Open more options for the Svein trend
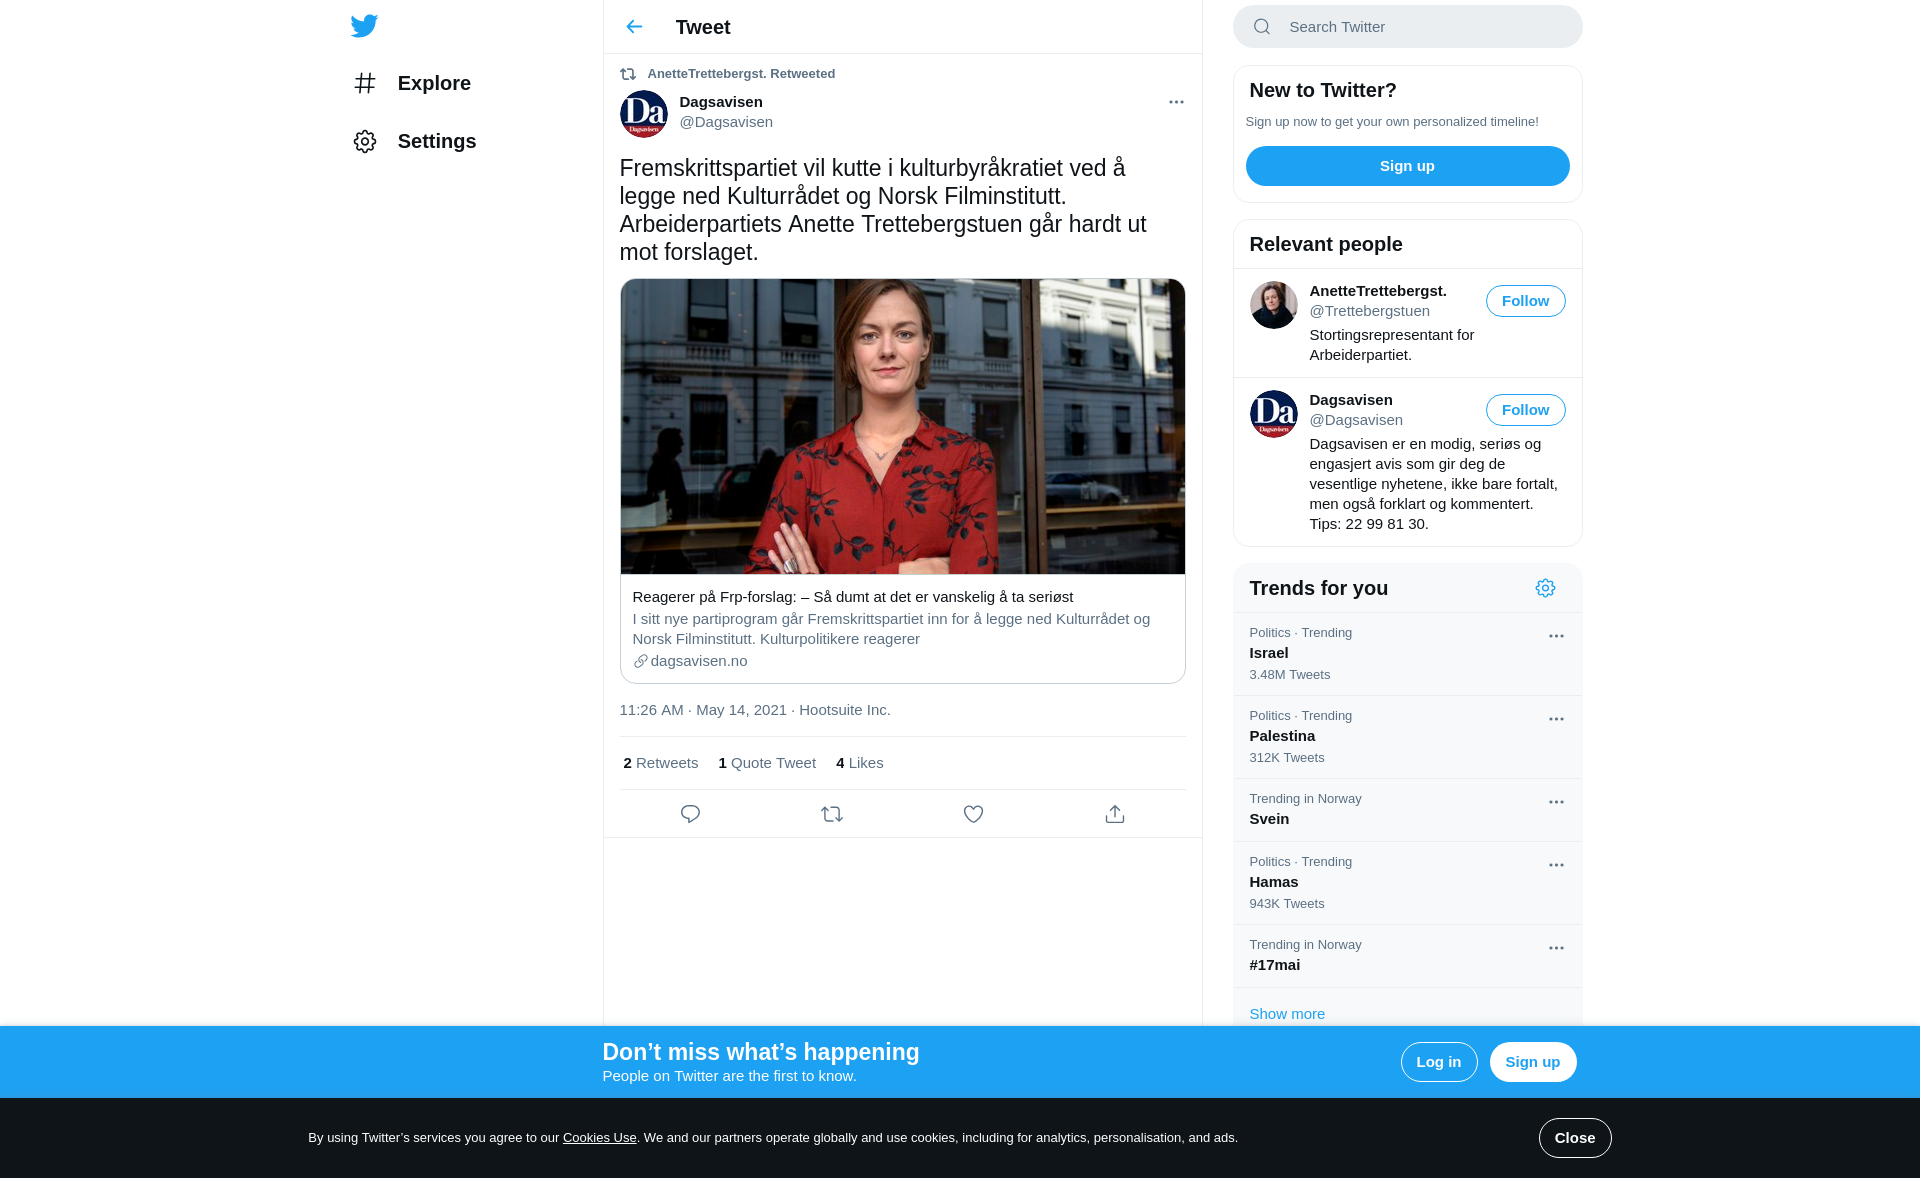 click(x=1556, y=802)
